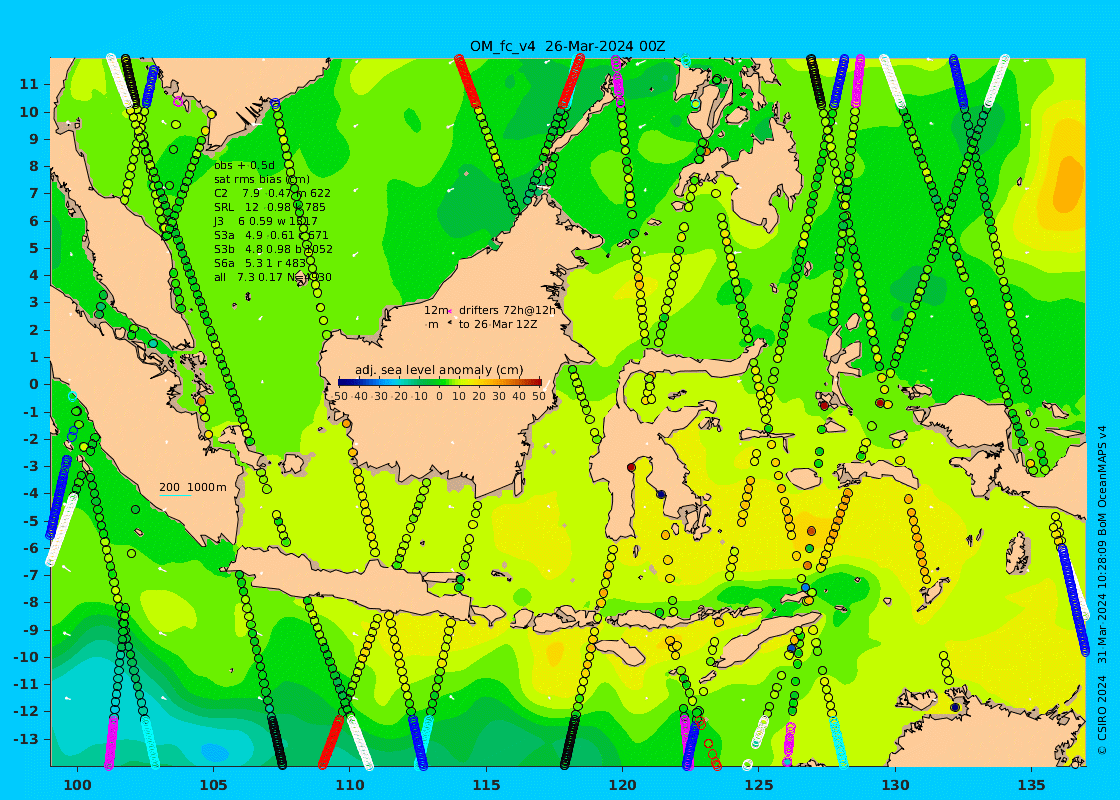Click longitude tick label 125

759,785
